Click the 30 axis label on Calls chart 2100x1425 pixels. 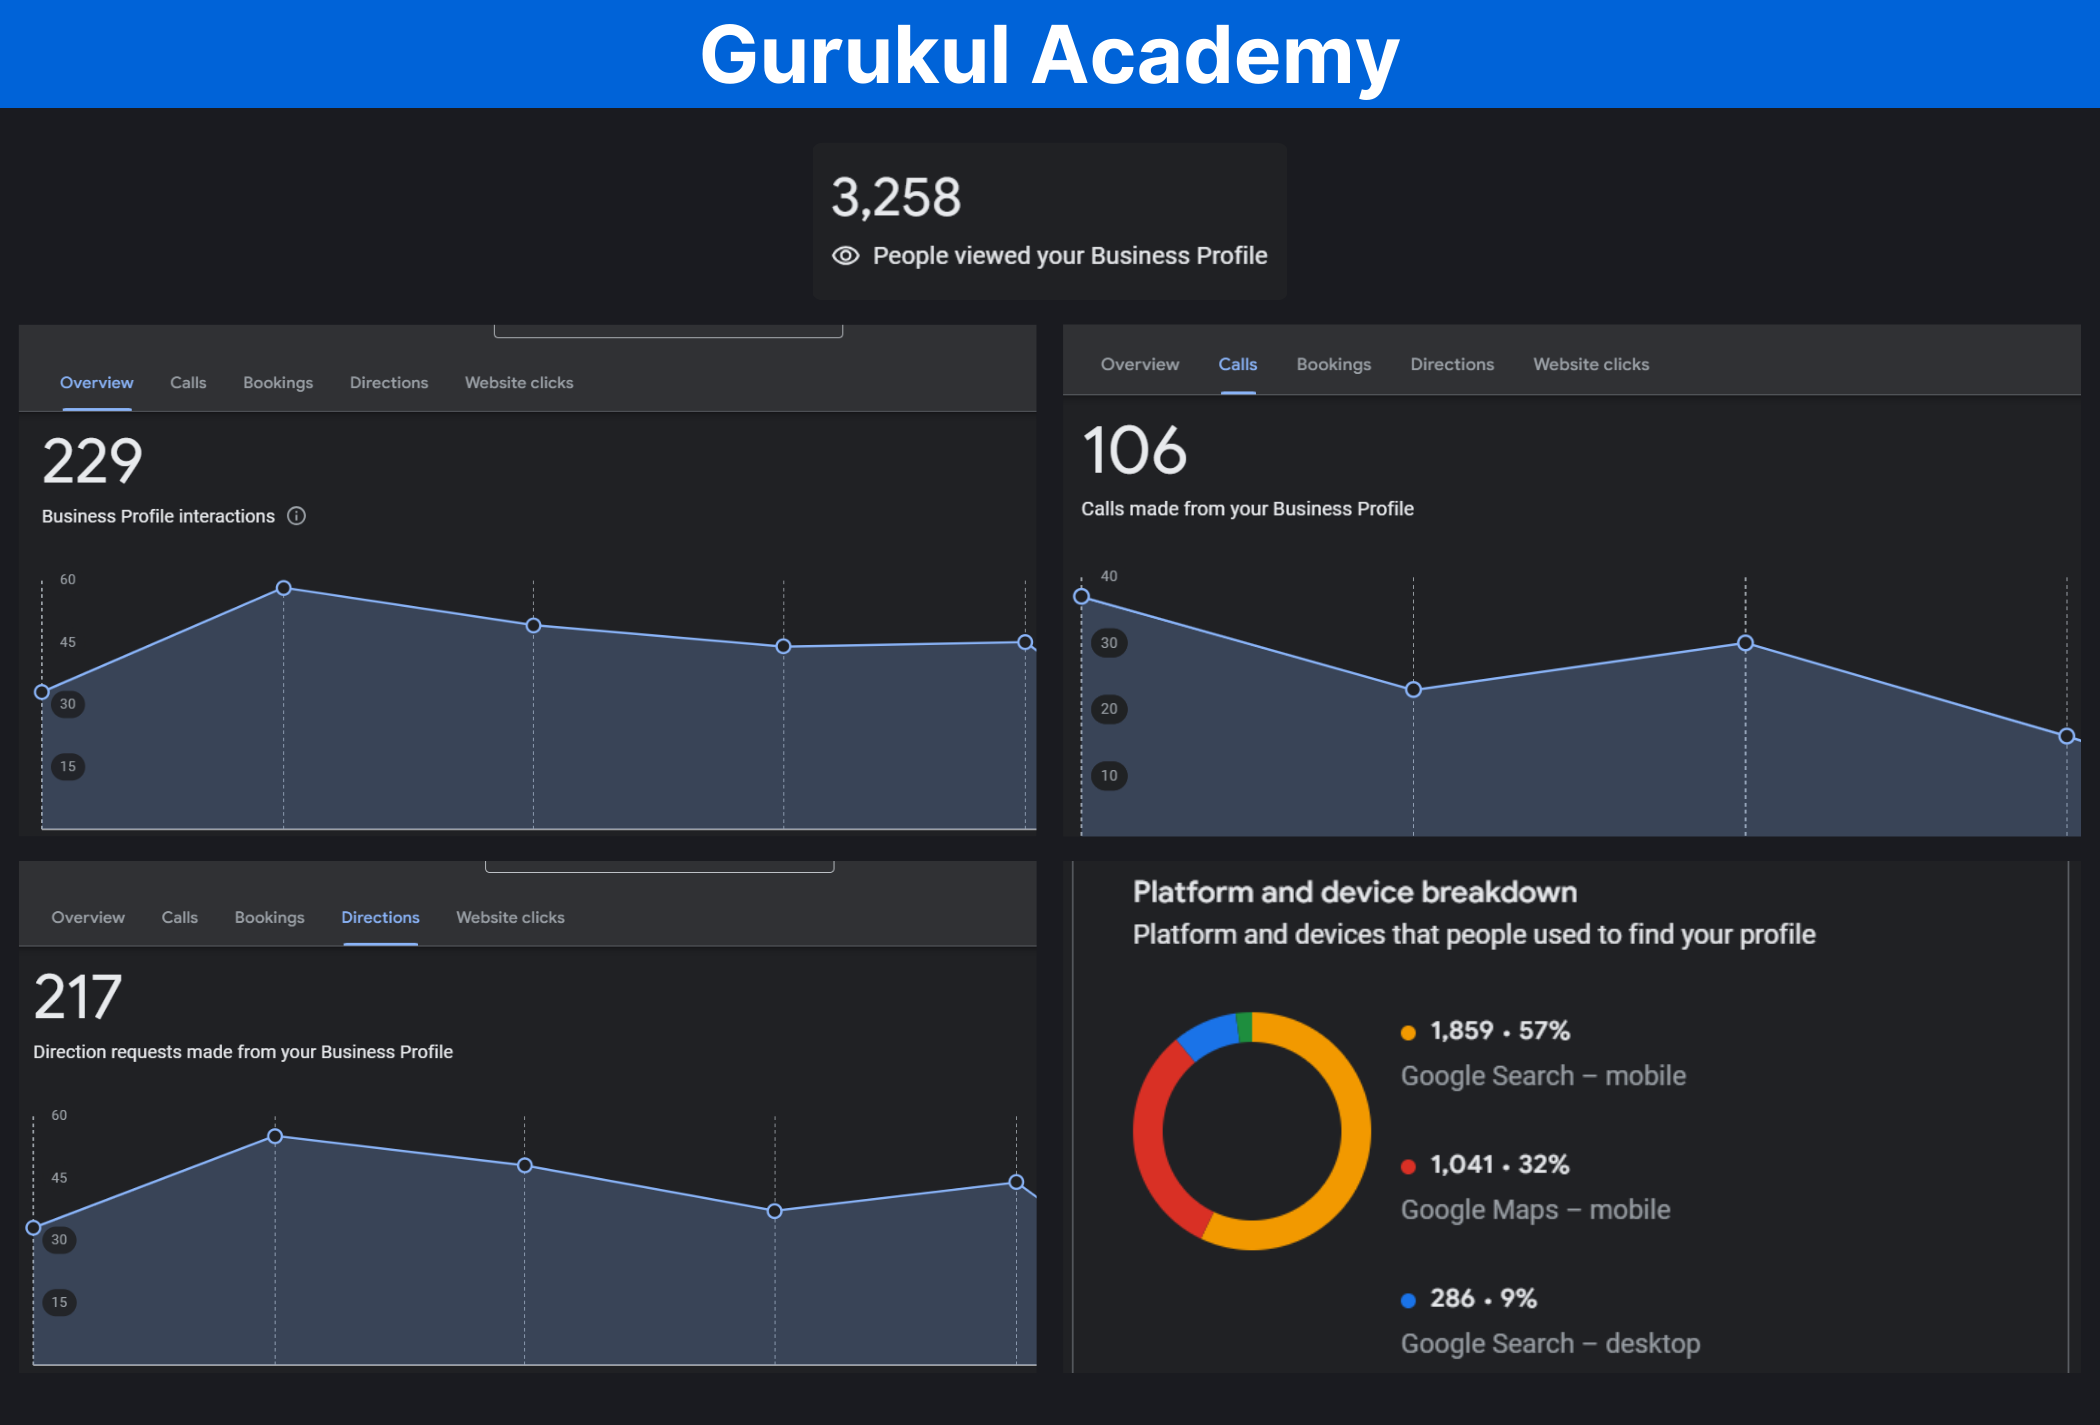coord(1109,643)
